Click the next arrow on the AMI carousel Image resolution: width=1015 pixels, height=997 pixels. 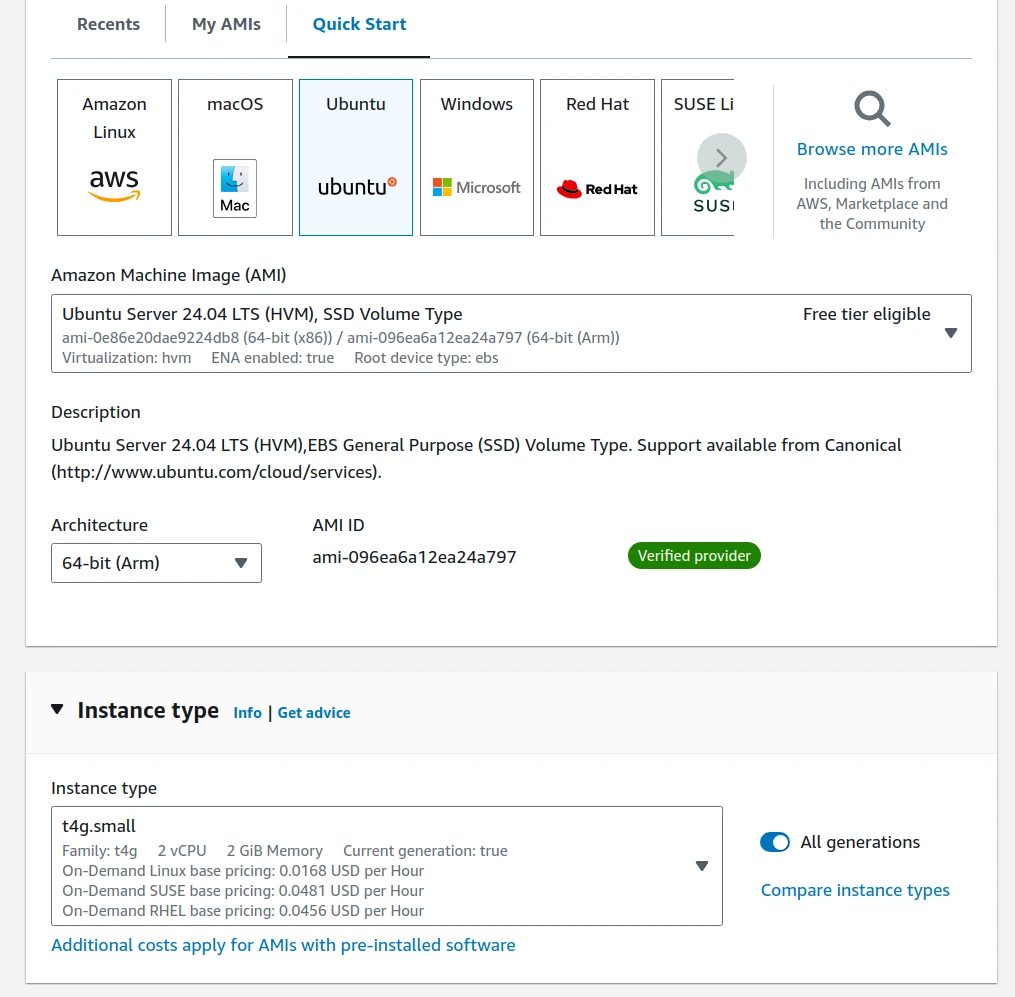(x=722, y=158)
